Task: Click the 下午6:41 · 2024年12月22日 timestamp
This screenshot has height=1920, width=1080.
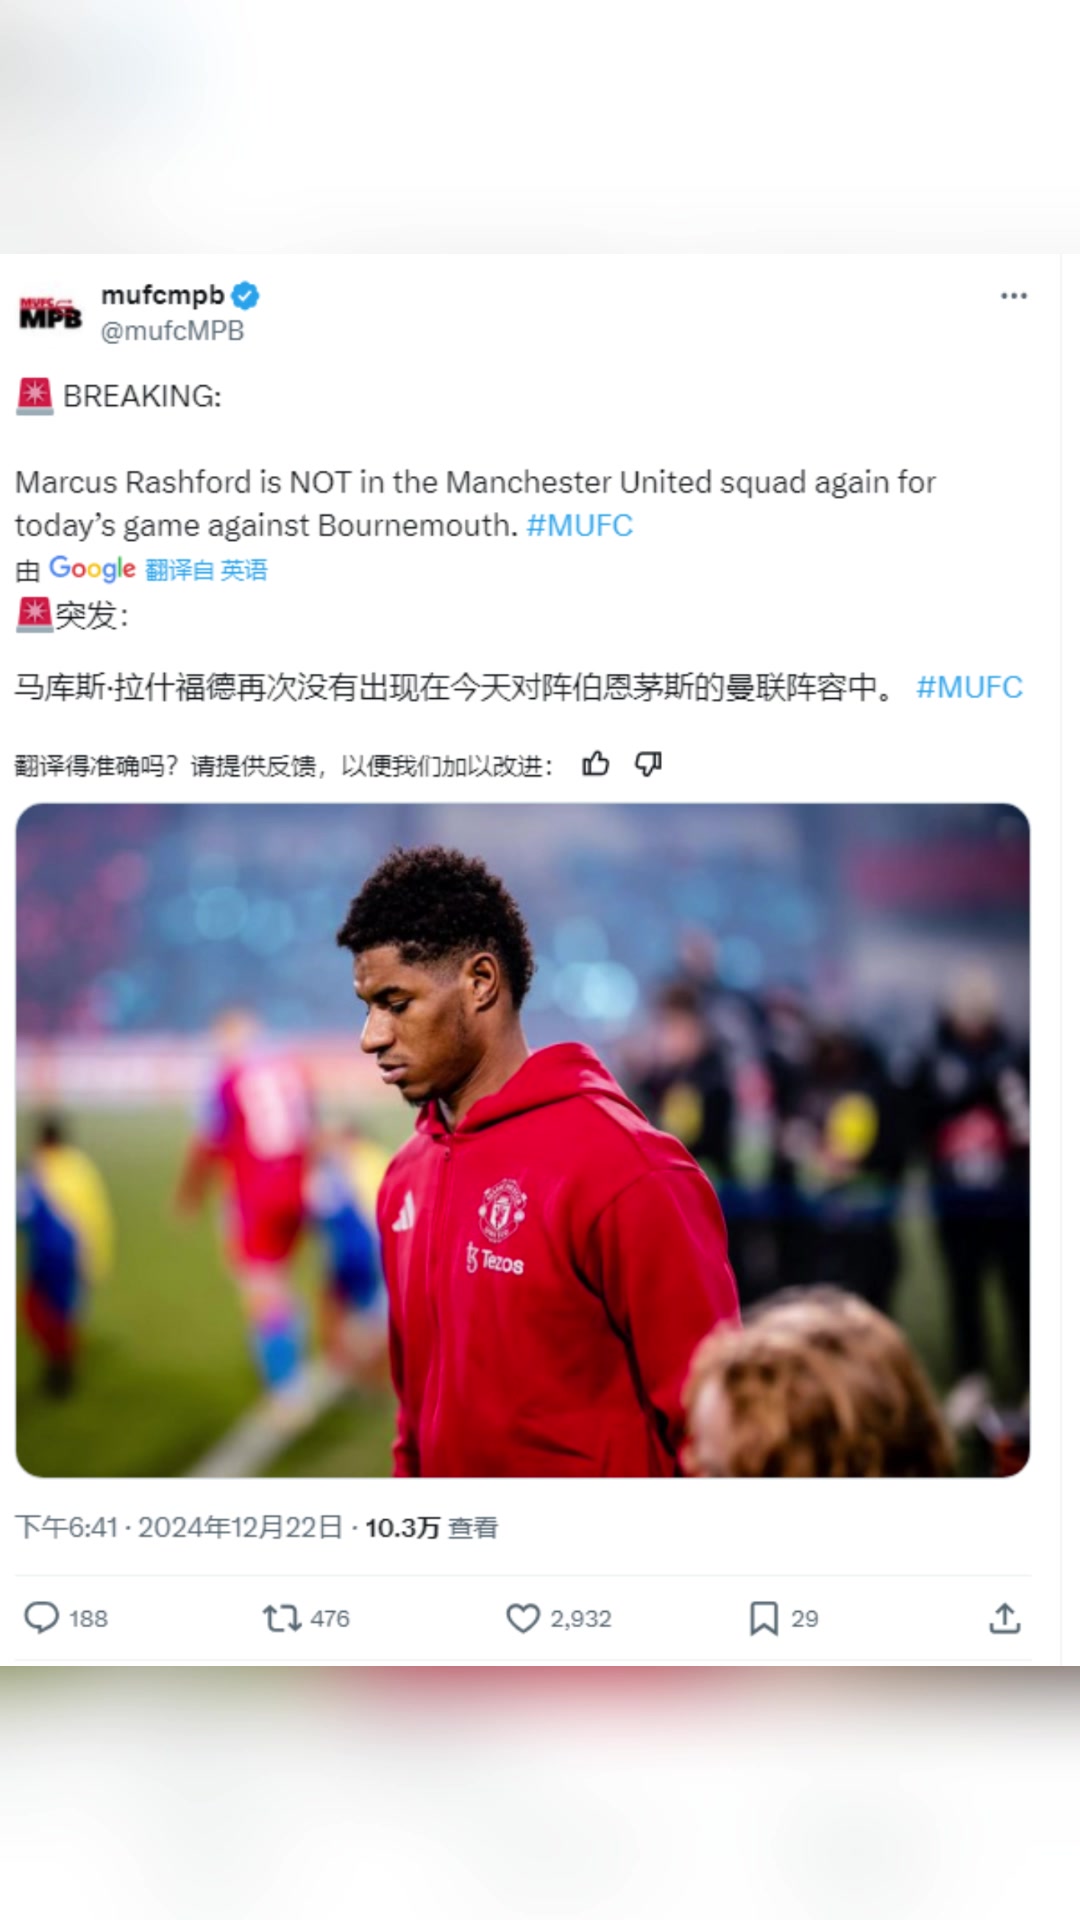Action: [x=179, y=1528]
